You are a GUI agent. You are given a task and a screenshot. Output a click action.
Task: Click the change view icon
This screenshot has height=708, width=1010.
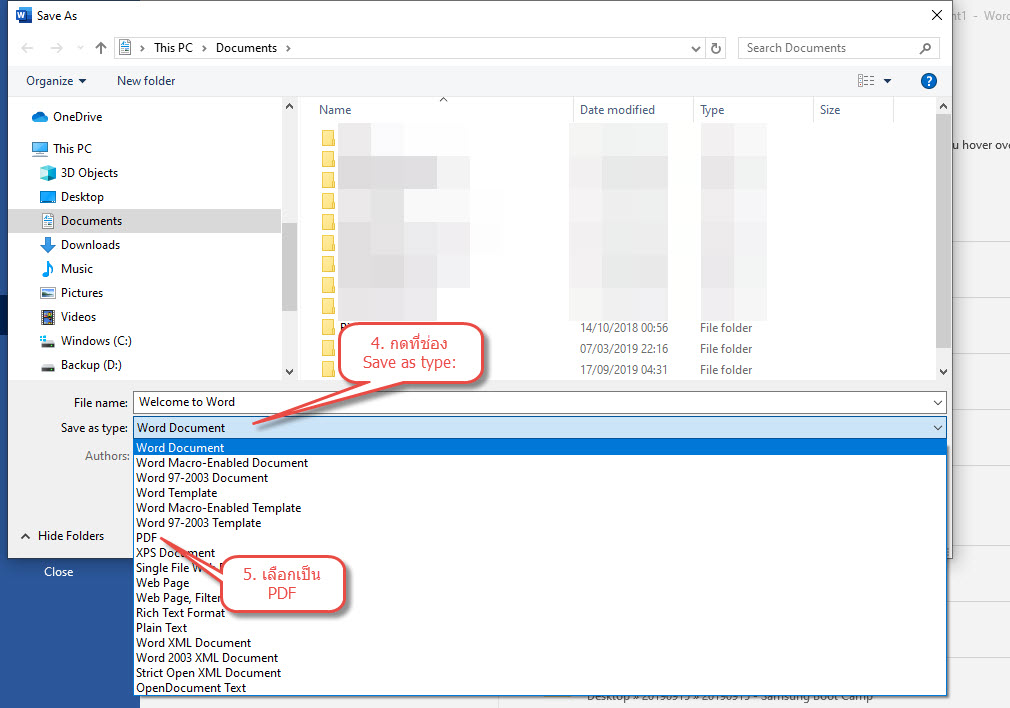coord(866,81)
